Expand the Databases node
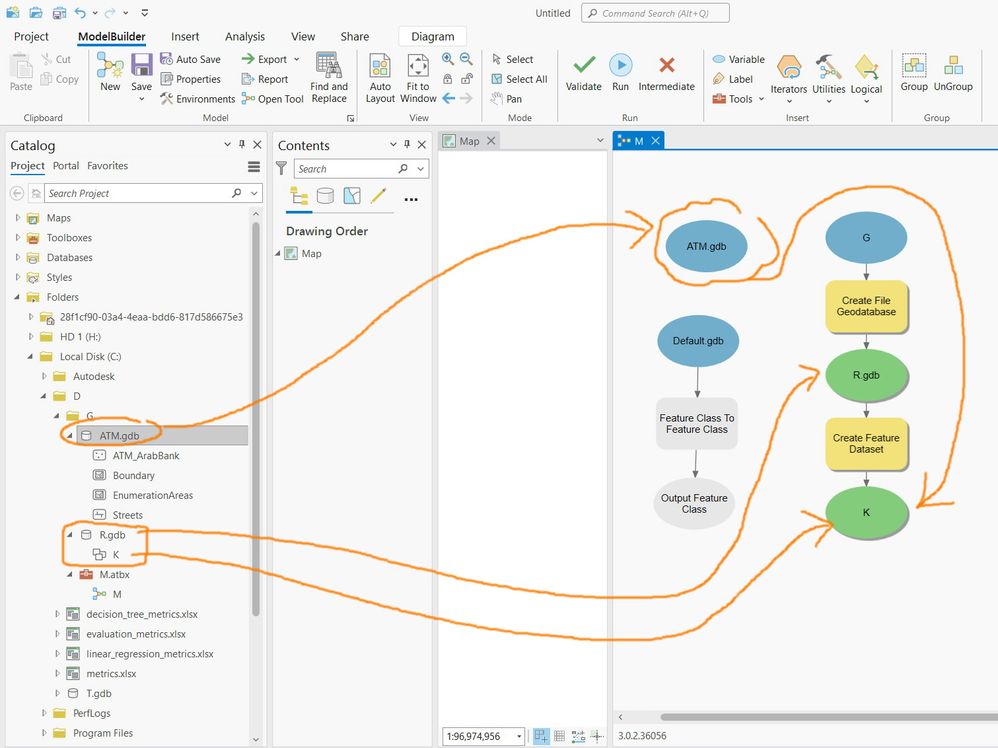998x748 pixels. [x=18, y=257]
